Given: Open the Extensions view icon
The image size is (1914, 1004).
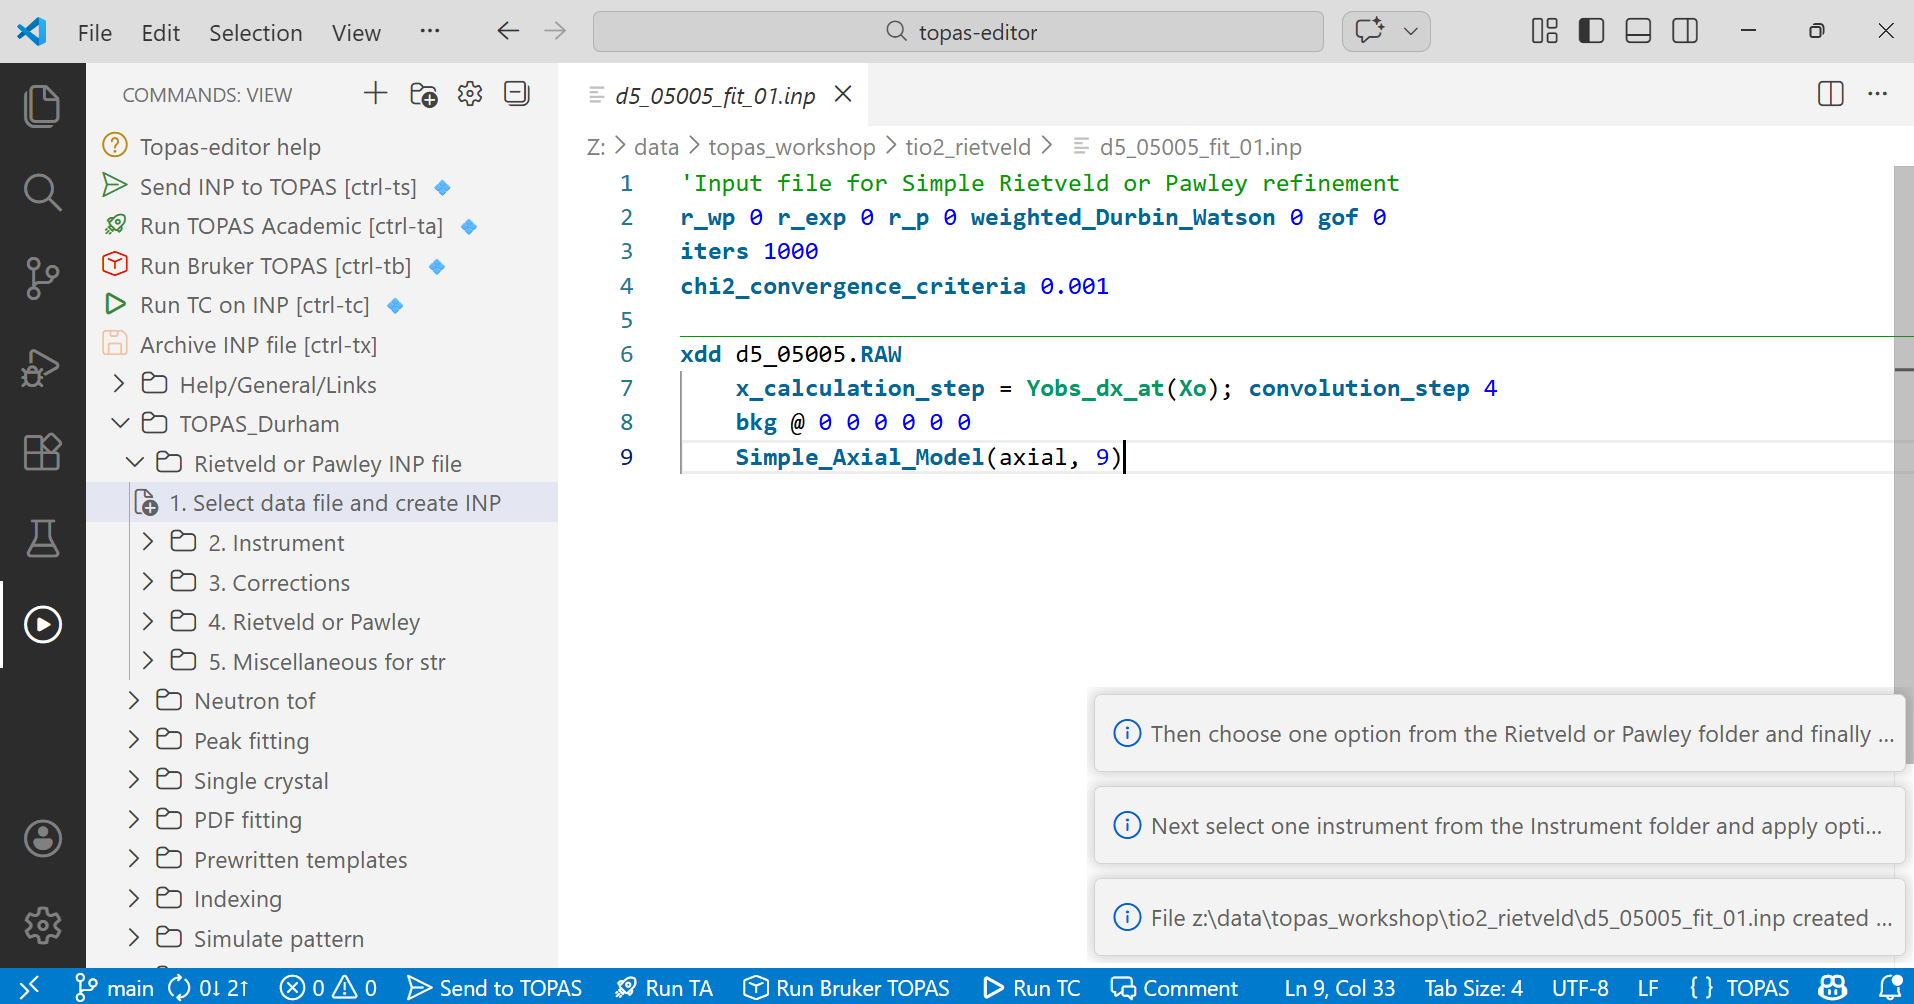Looking at the screenshot, I should coord(42,452).
